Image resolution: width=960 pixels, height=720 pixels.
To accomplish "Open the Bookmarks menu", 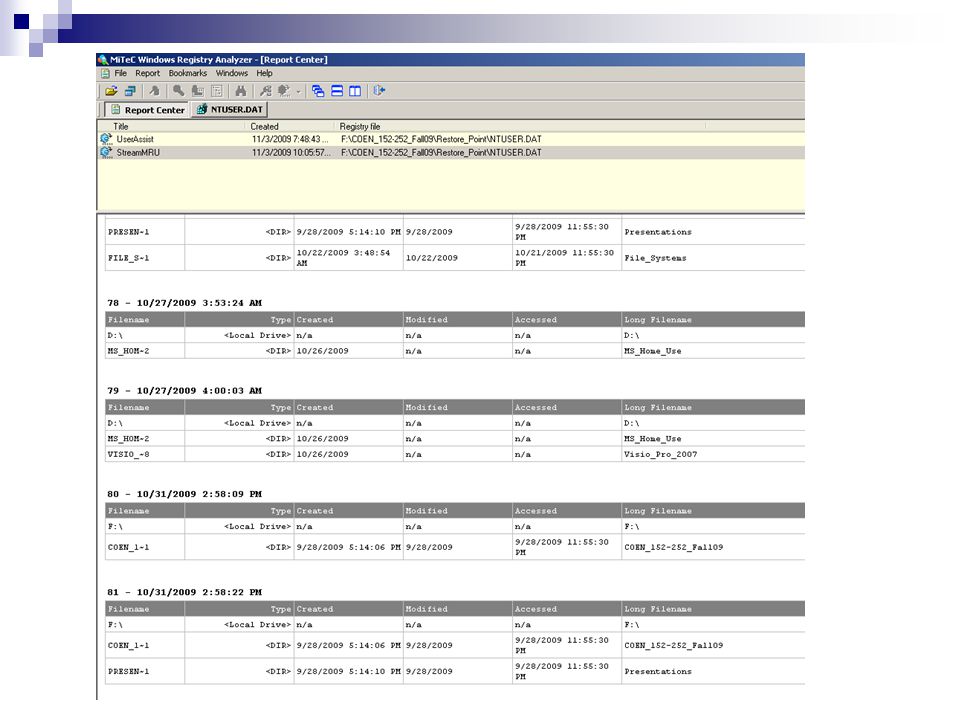I will tap(188, 73).
